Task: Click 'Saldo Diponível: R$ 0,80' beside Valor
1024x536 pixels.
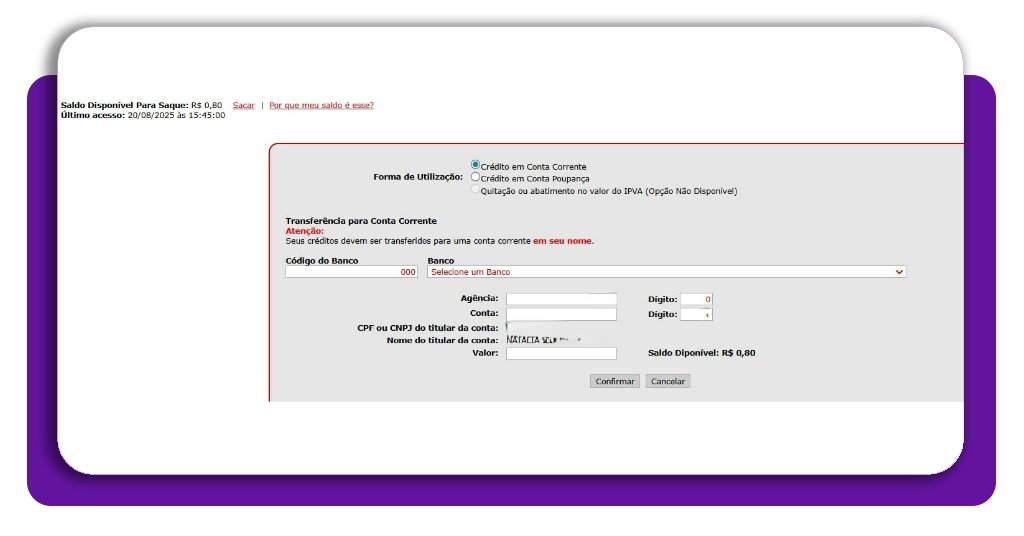Action: point(701,353)
